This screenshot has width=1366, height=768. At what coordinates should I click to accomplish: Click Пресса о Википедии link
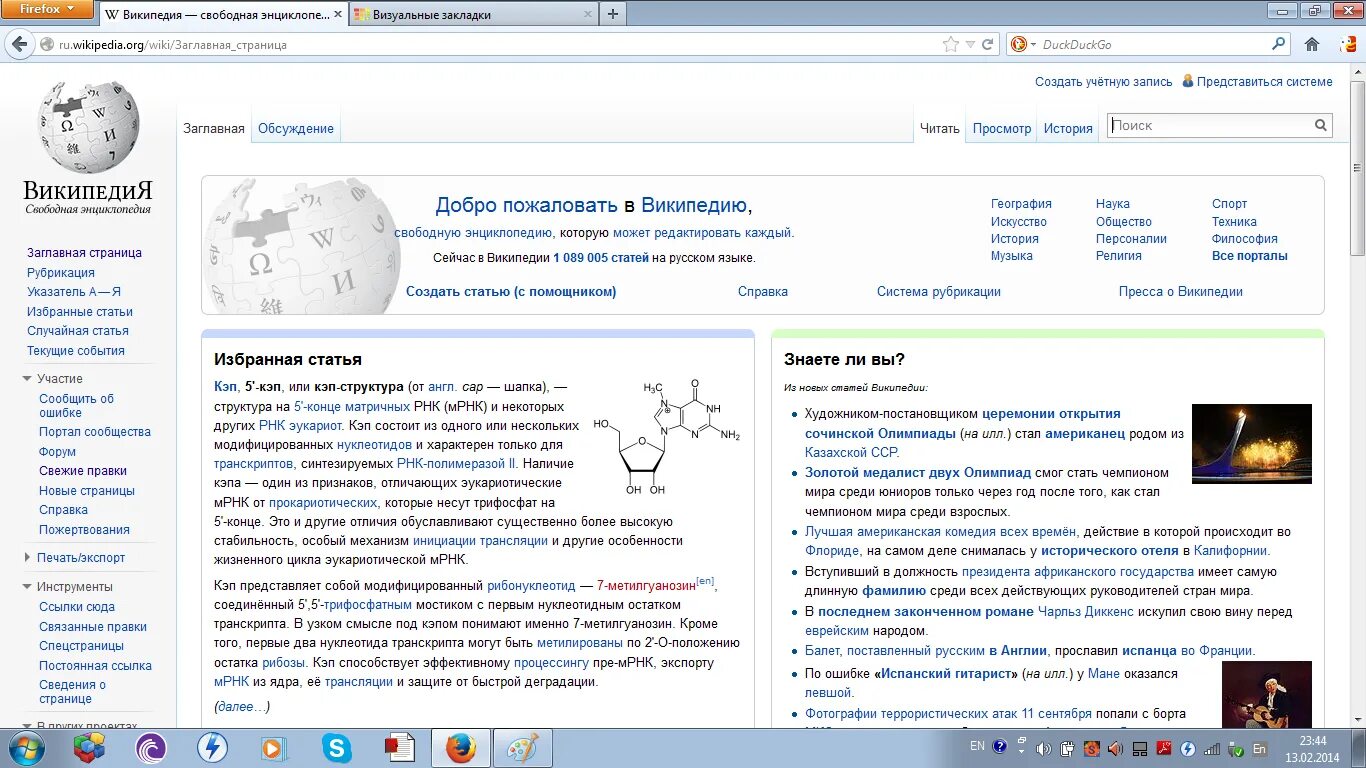pyautogui.click(x=1181, y=292)
